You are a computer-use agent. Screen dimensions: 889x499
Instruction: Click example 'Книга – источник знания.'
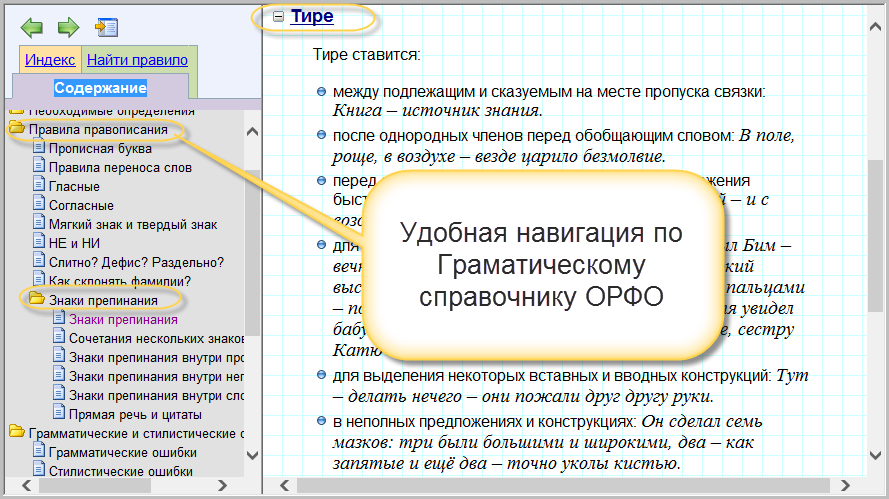(437, 110)
